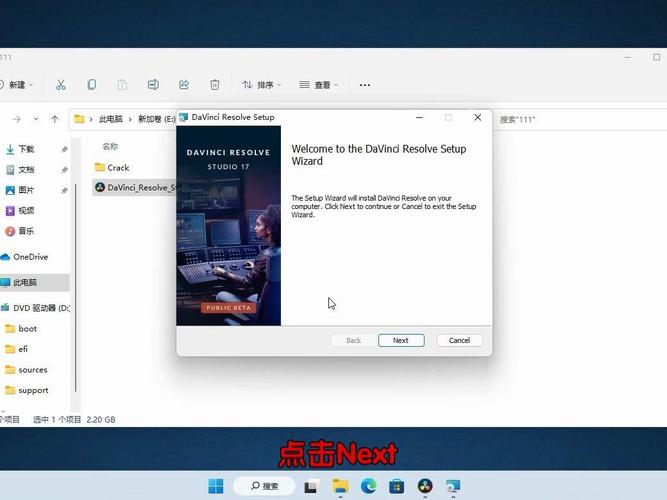Click the search box labeled 搜索"111"
The image size is (667, 500).
pos(581,120)
